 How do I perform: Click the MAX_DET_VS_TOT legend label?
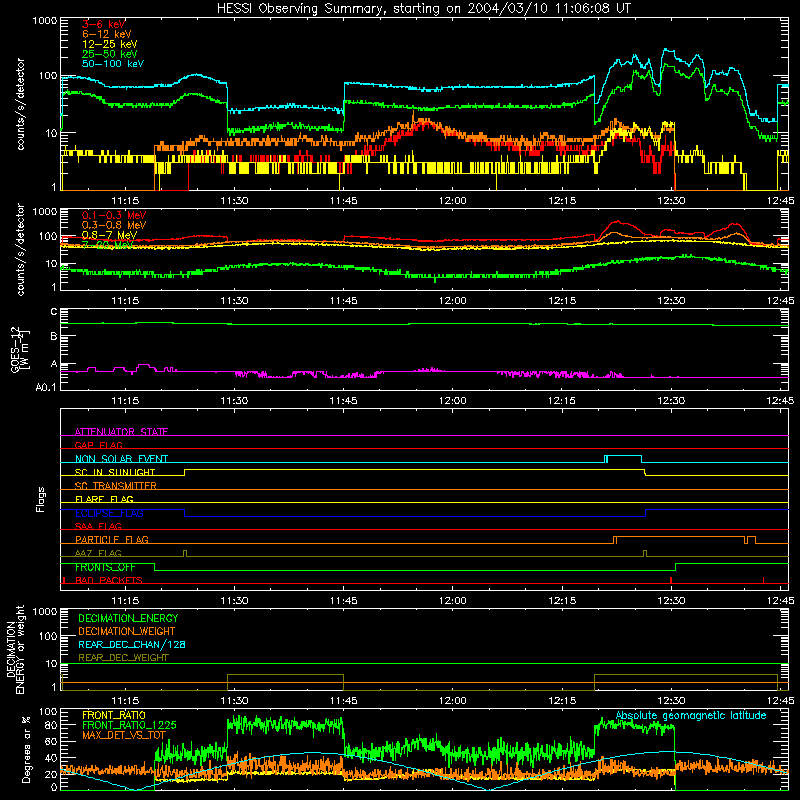124,735
